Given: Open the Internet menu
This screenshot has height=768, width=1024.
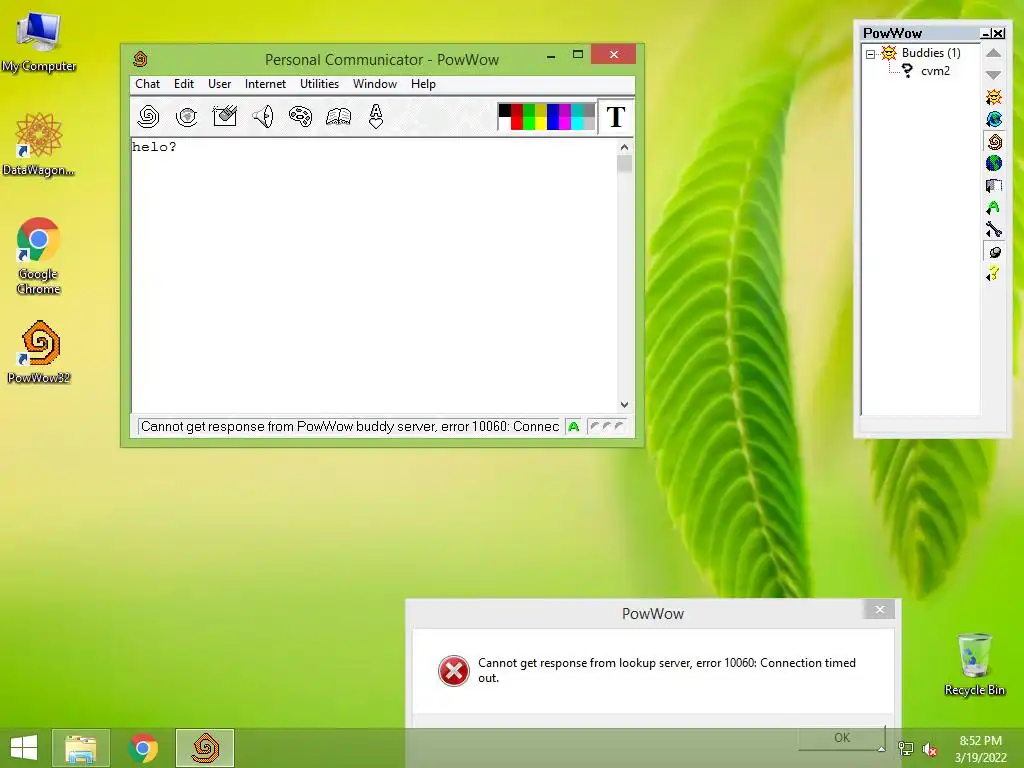Looking at the screenshot, I should pos(265,84).
